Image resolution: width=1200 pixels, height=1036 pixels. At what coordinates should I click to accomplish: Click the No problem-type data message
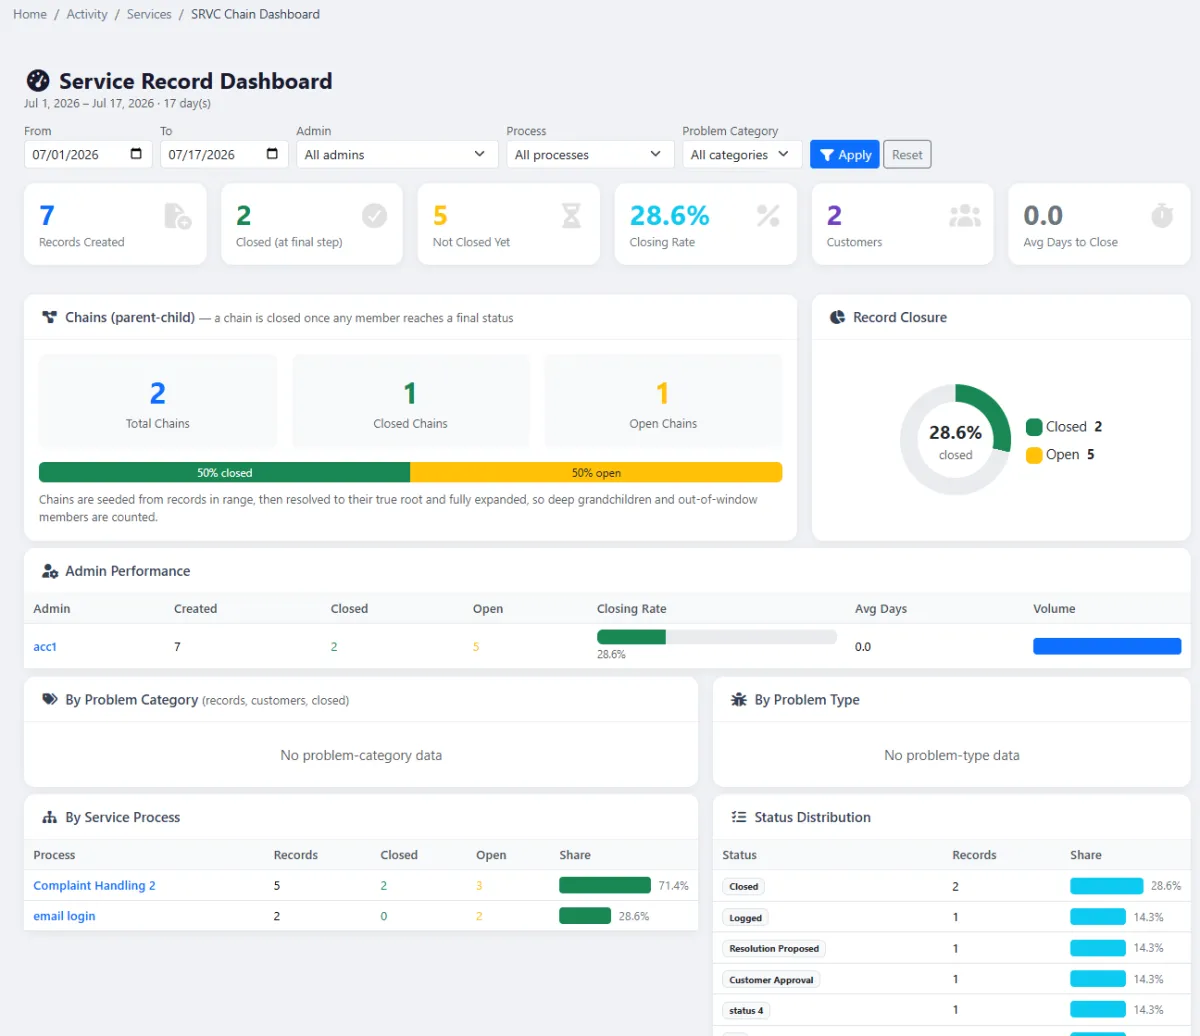(952, 755)
